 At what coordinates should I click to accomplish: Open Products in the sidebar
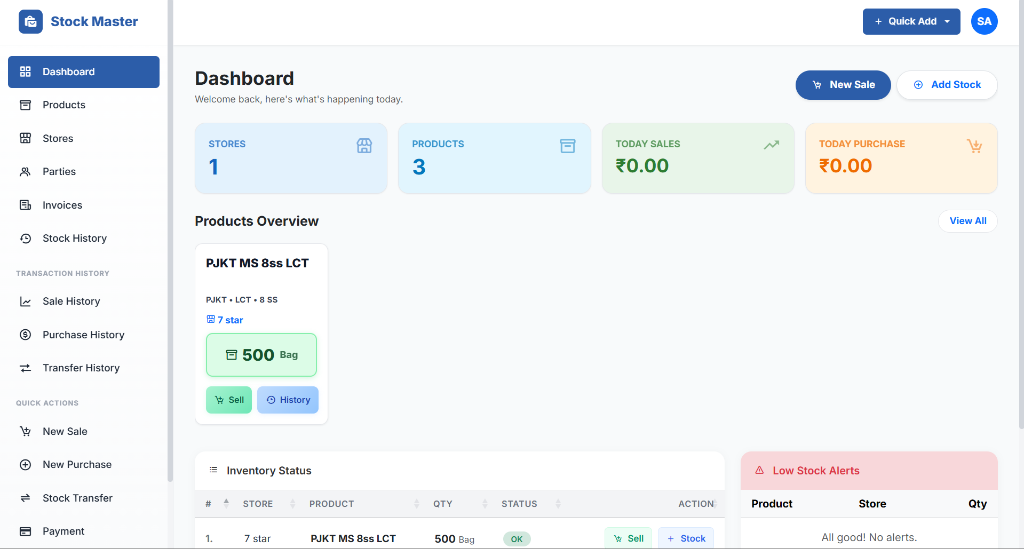click(84, 105)
